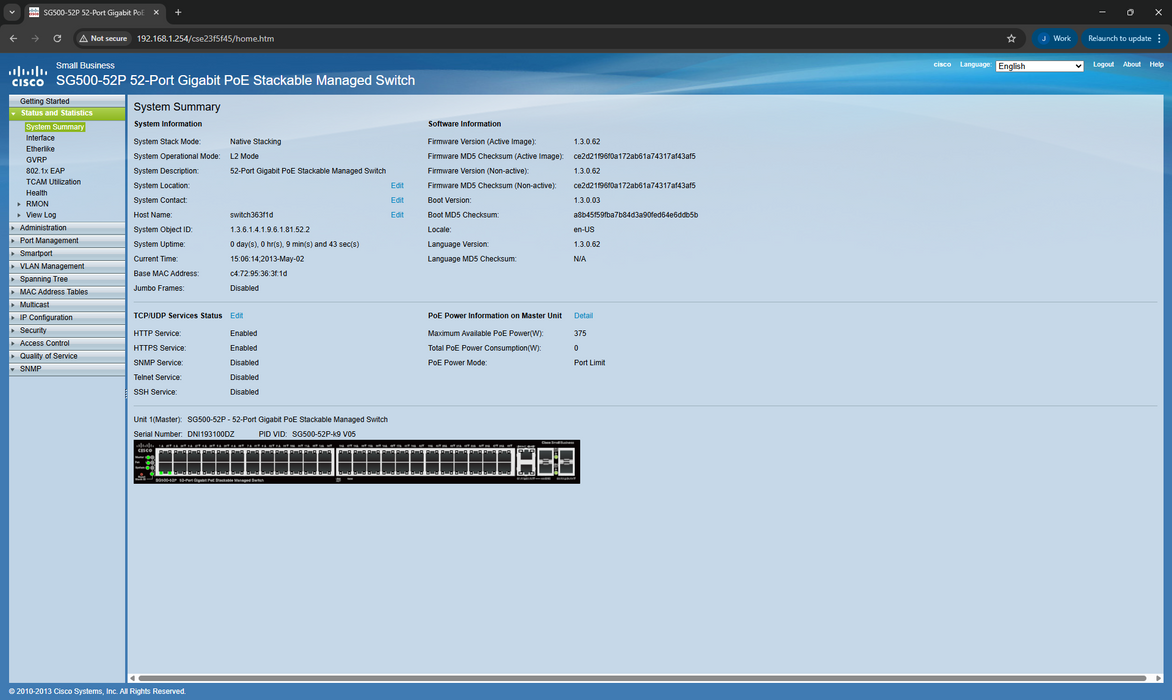Click the switch front panel image
The height and width of the screenshot is (700, 1172).
[357, 462]
